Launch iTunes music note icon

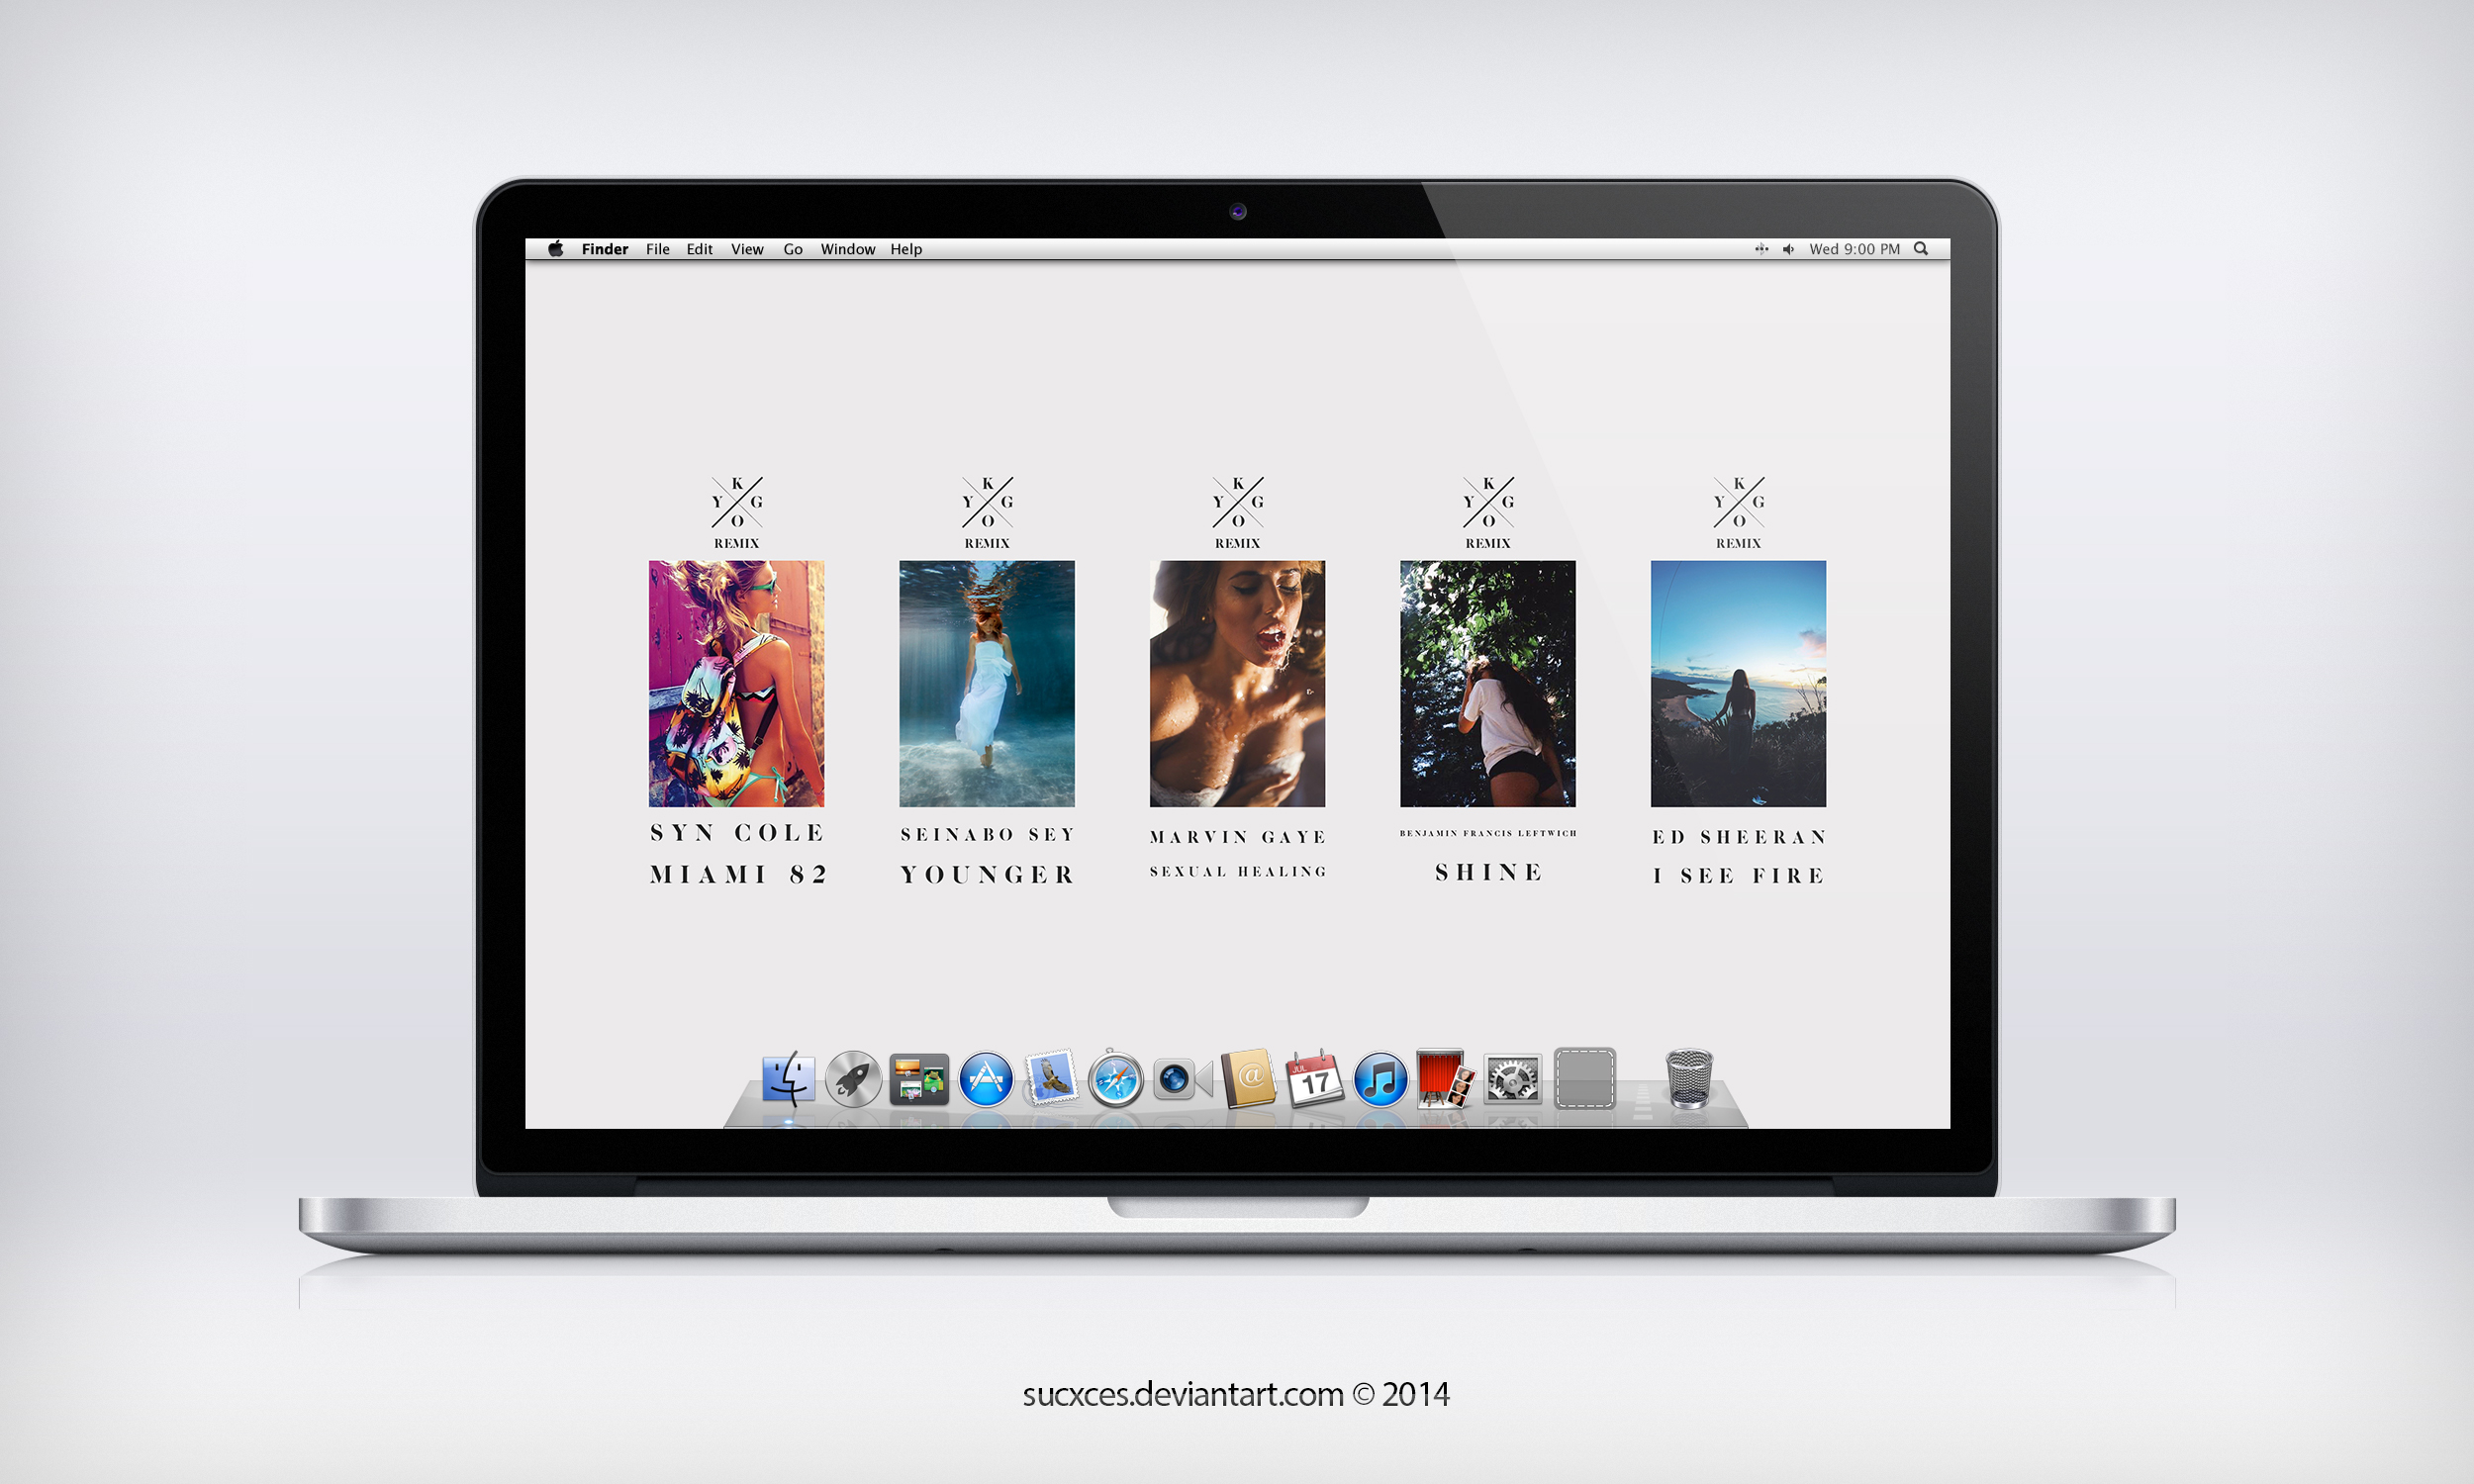pos(1380,1080)
